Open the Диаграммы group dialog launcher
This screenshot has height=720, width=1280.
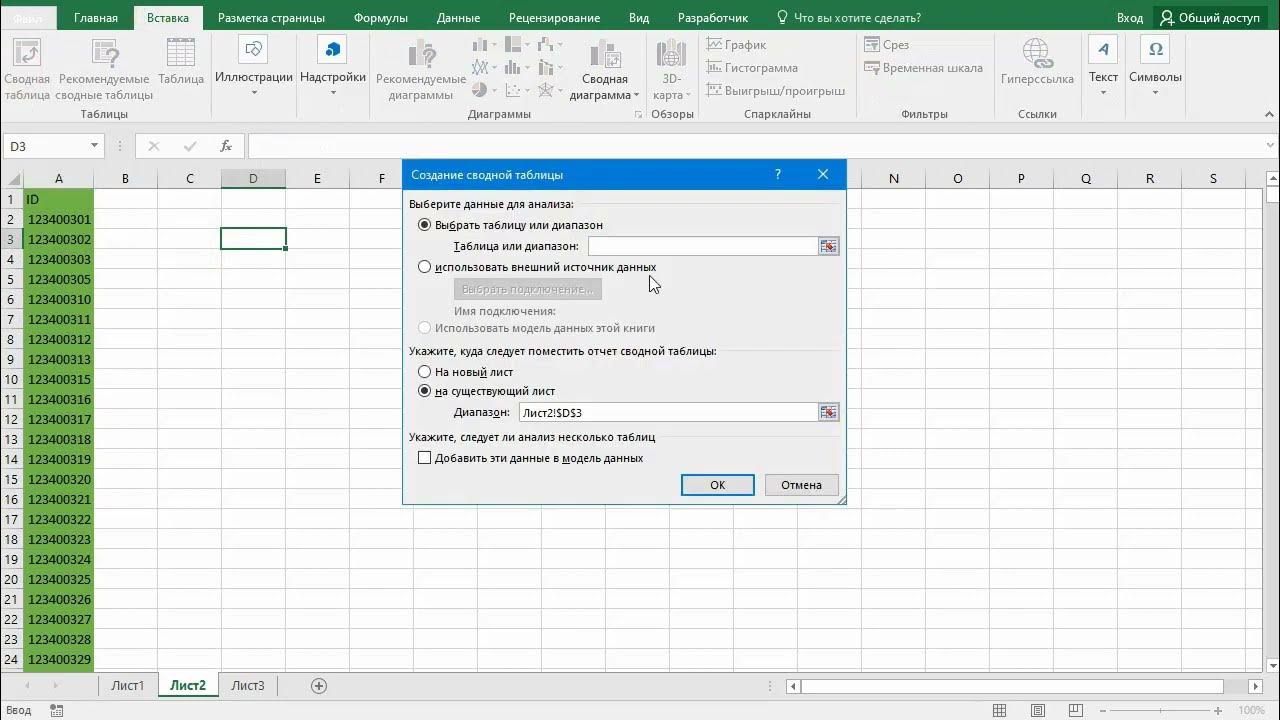(638, 115)
